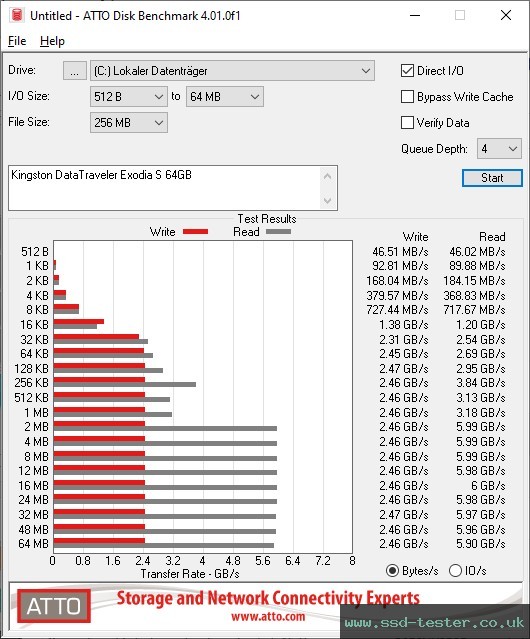This screenshot has width=530, height=639.
Task: Open the Drive selection dropdown
Action: pos(232,71)
